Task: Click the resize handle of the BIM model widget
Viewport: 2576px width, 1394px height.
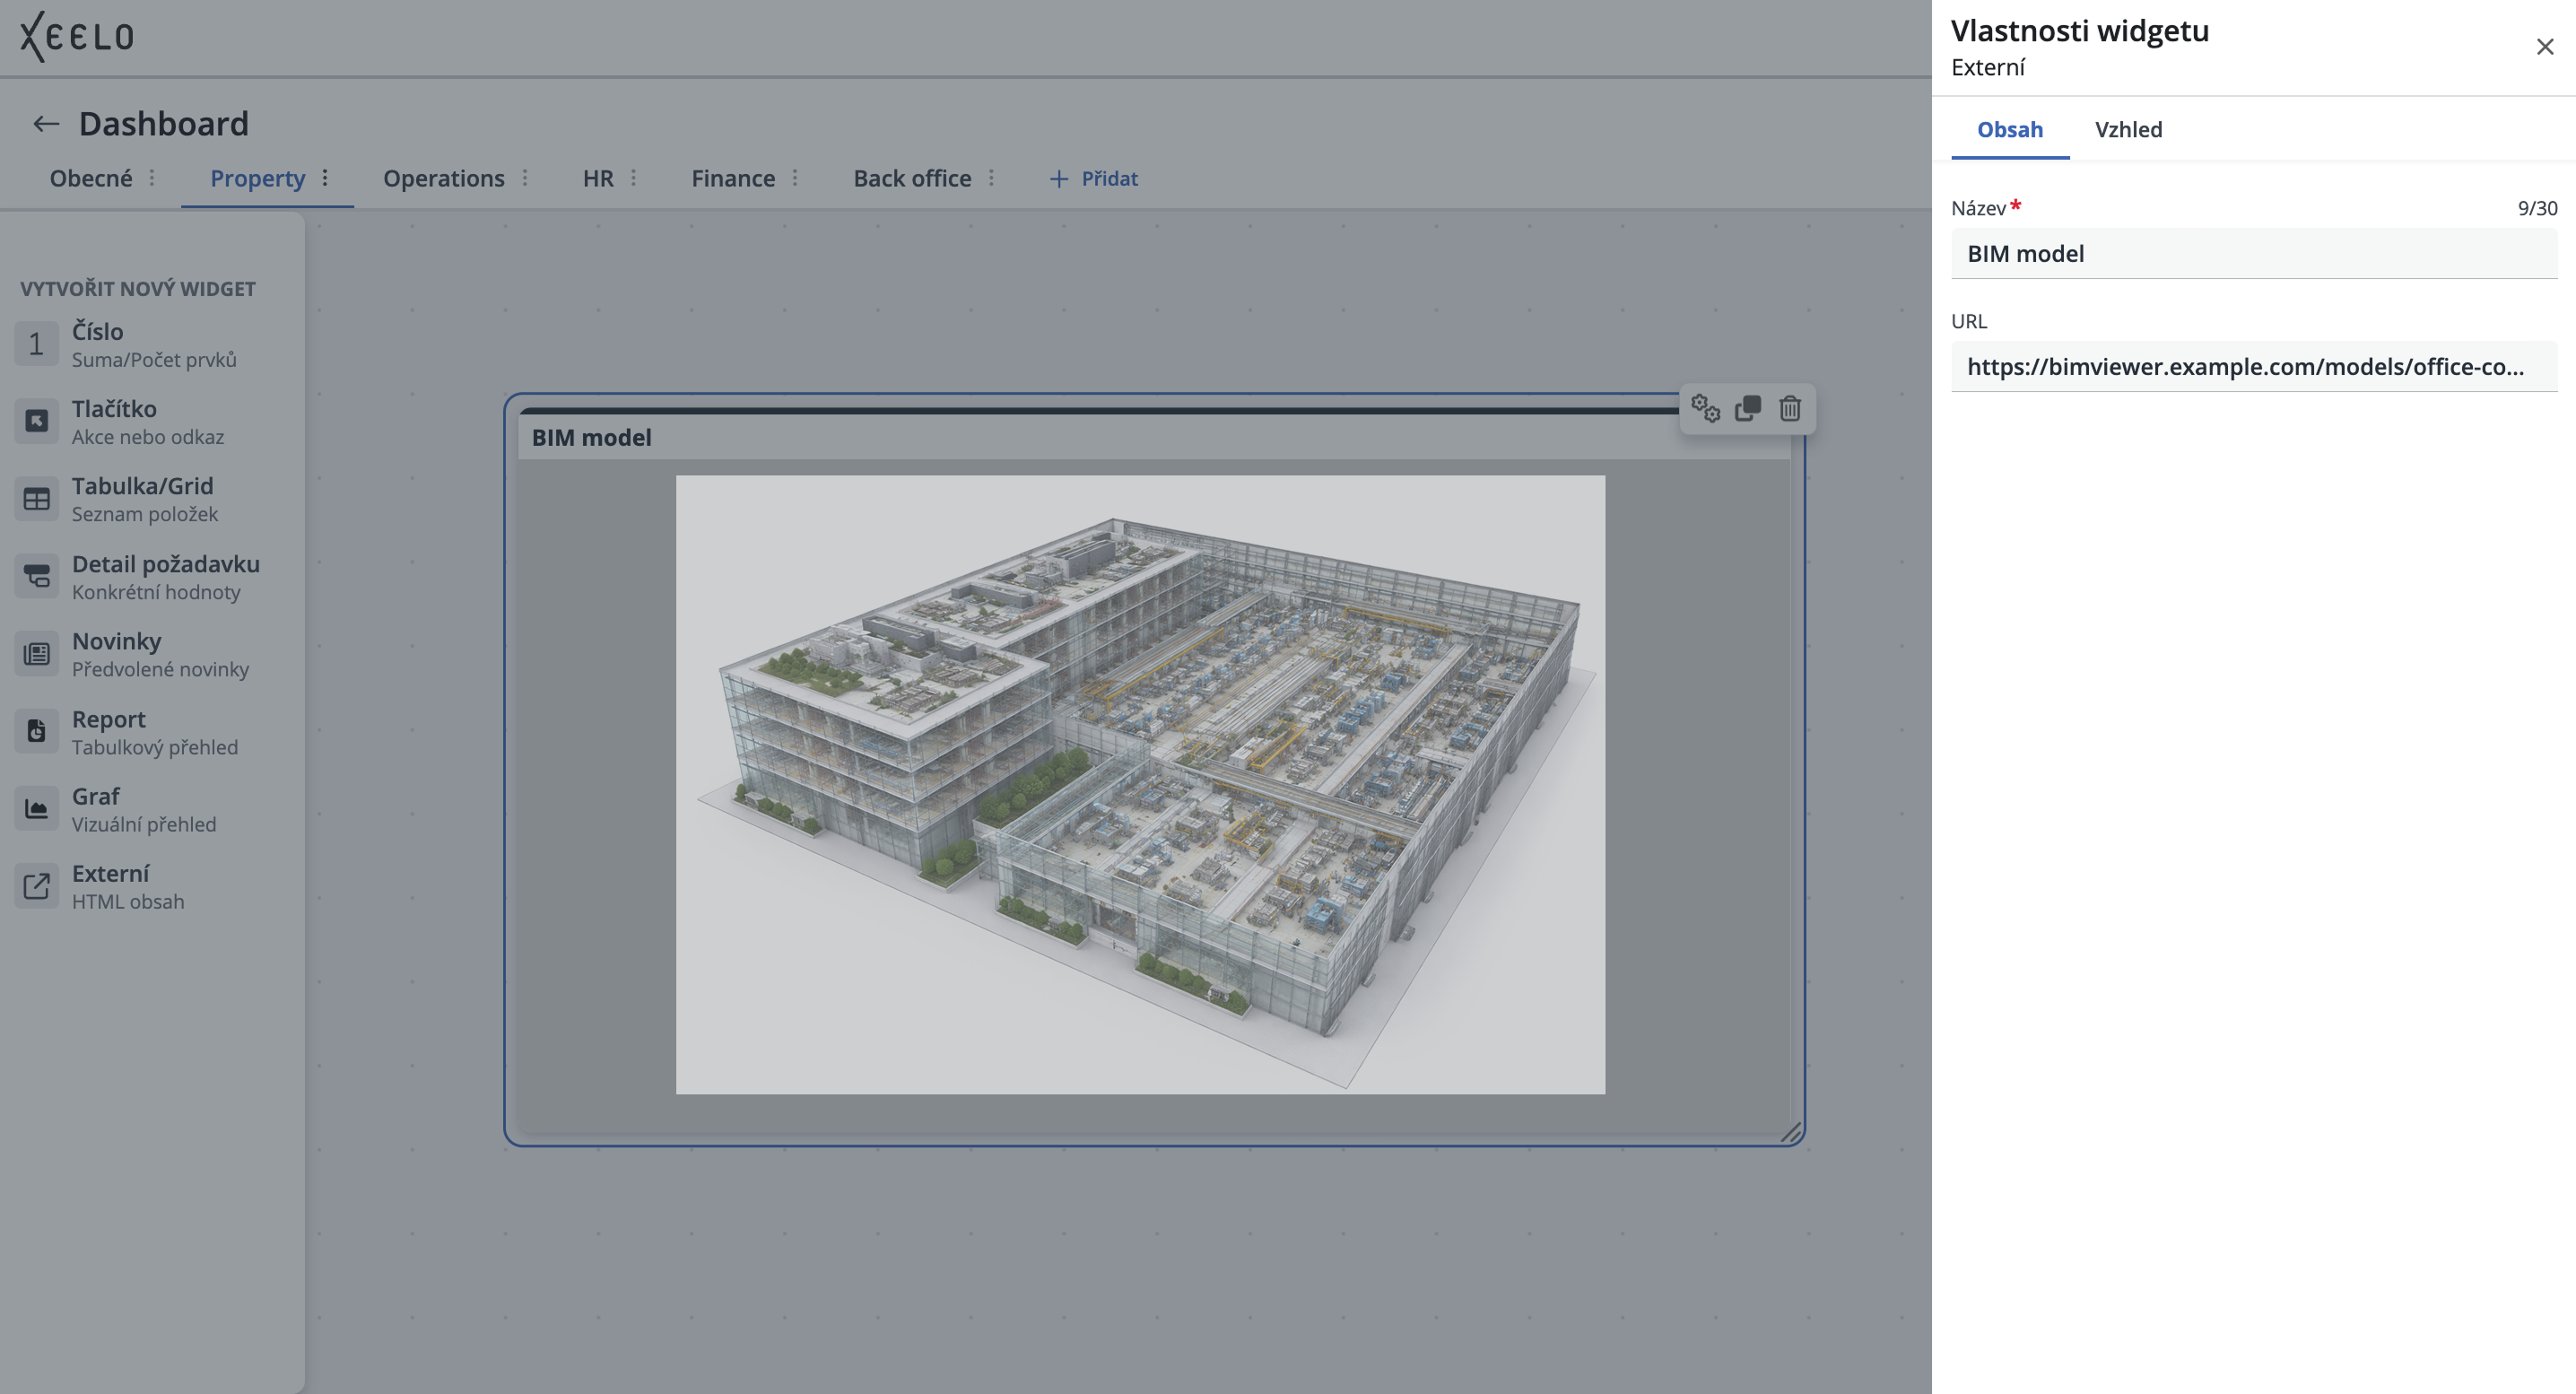Action: pyautogui.click(x=1791, y=1132)
